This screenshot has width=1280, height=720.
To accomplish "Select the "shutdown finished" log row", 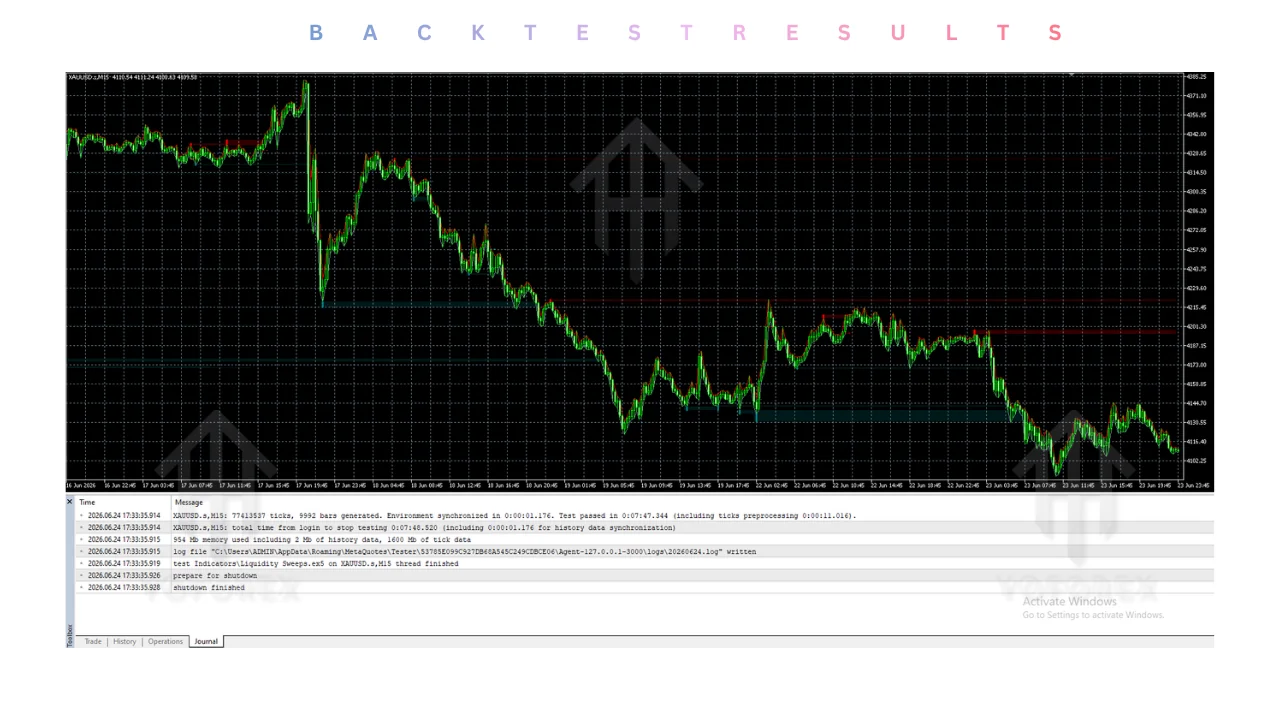I will [645, 587].
